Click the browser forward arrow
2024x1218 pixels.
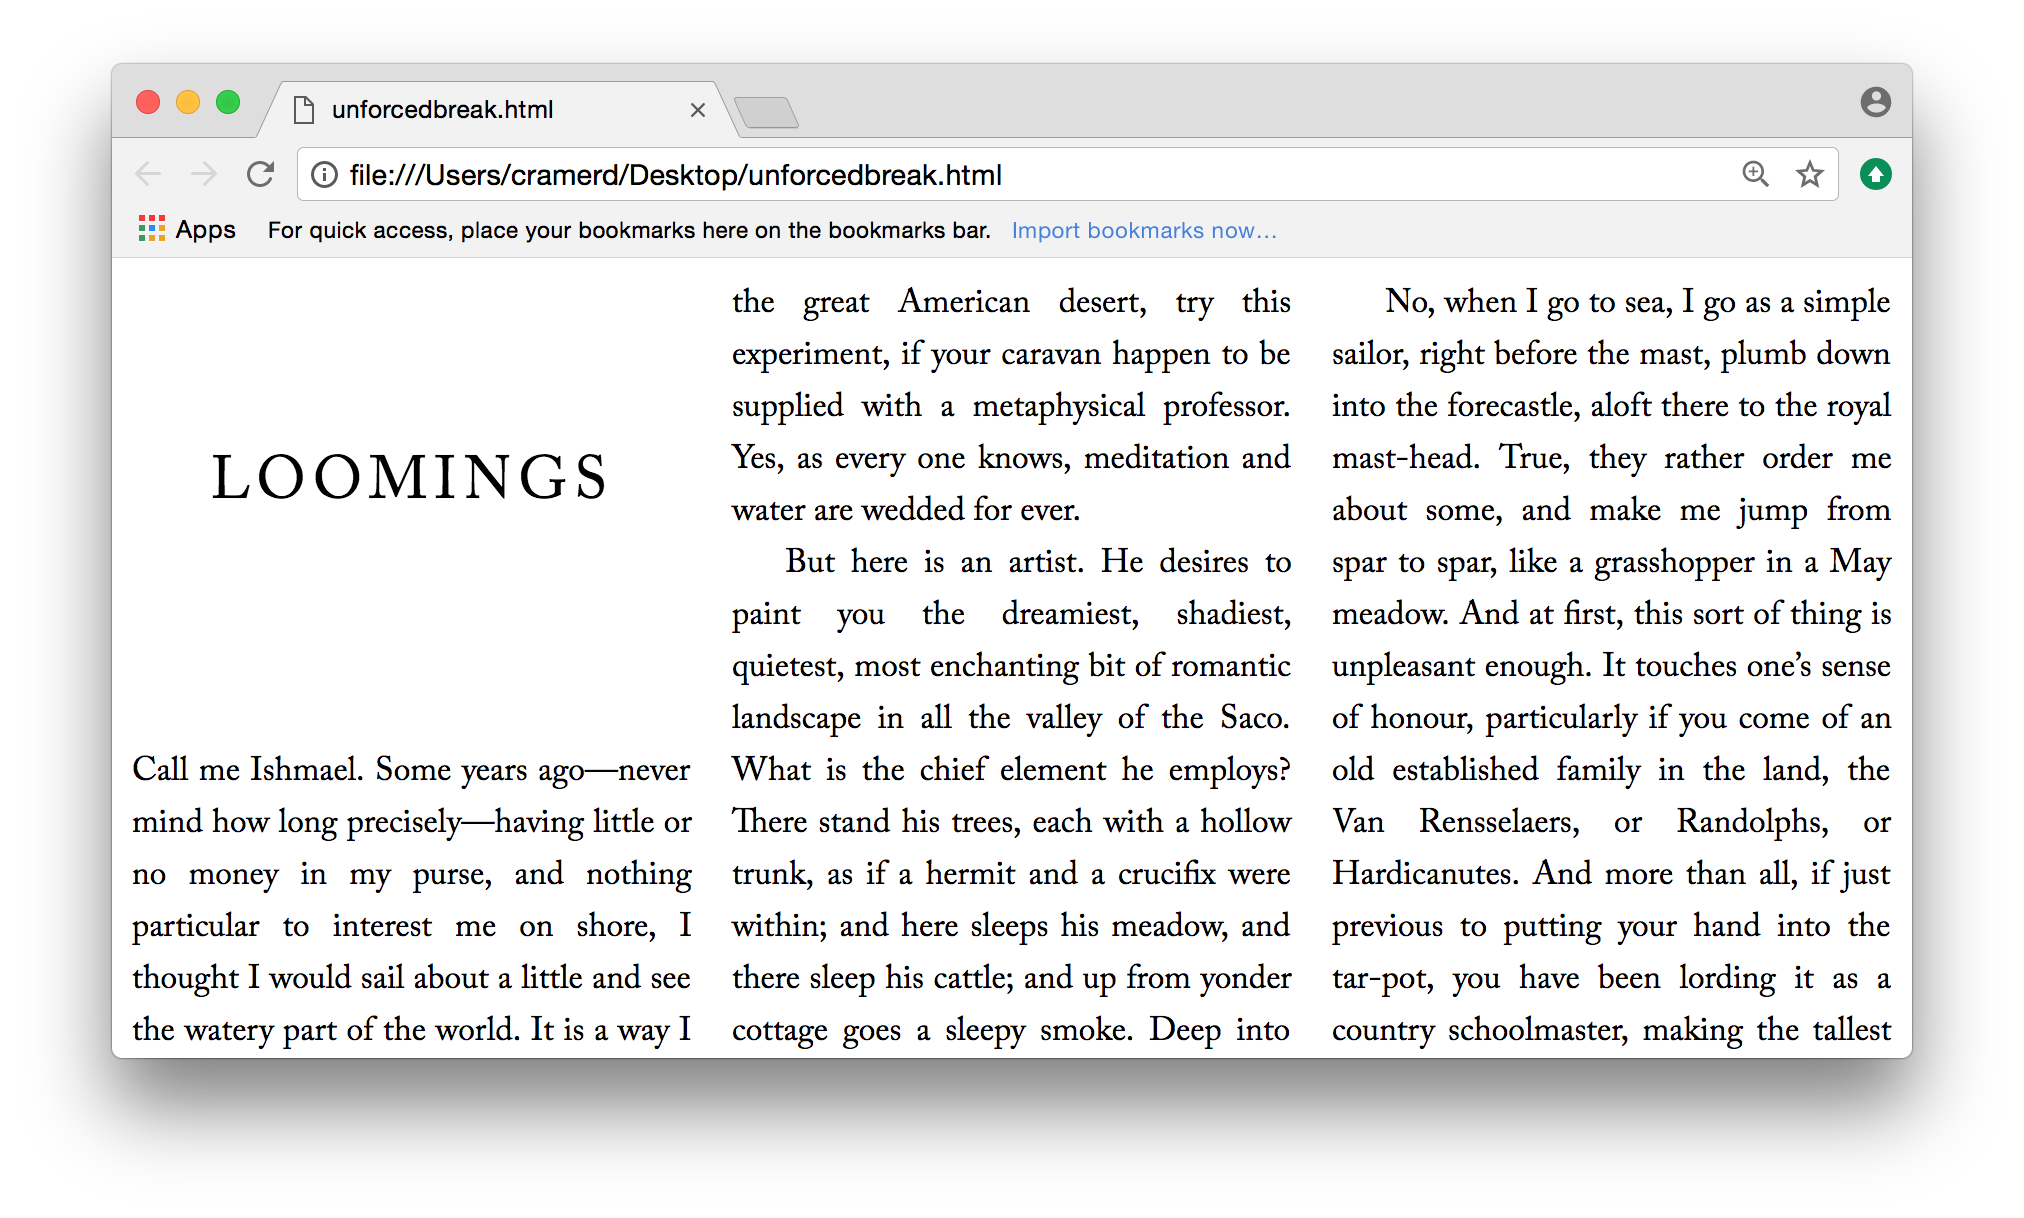coord(204,175)
